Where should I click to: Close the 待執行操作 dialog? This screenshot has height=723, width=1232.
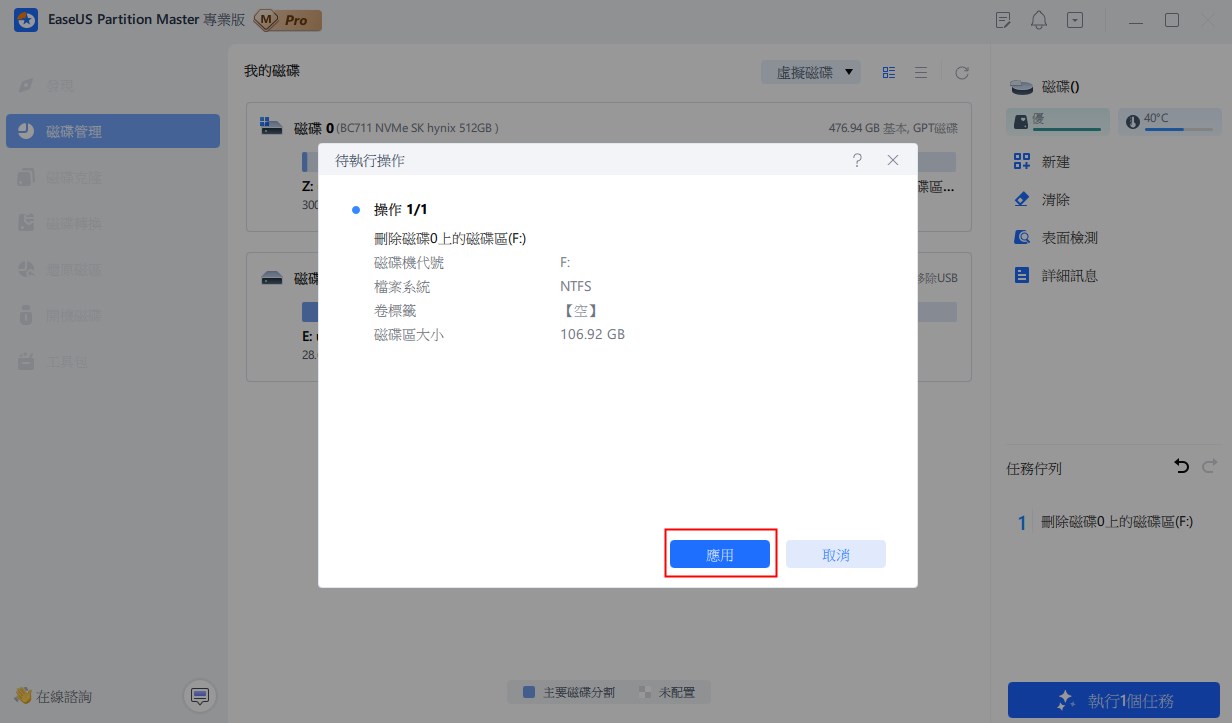point(893,160)
